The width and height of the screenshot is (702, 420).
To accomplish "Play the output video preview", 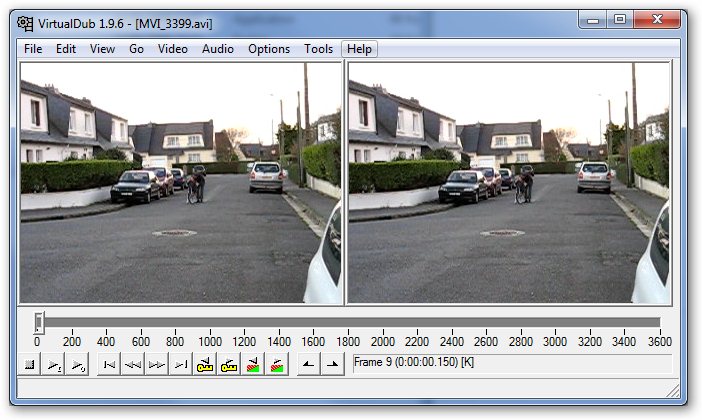I will tap(77, 364).
